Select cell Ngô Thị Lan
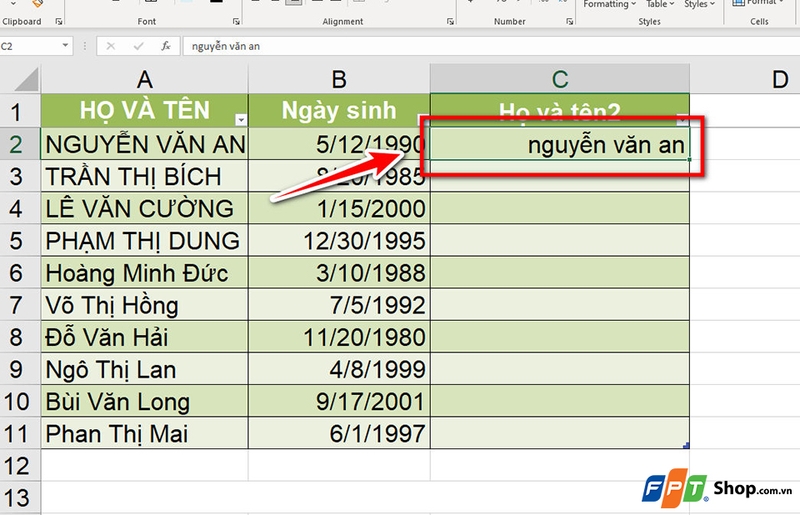The image size is (800, 515). coord(144,369)
